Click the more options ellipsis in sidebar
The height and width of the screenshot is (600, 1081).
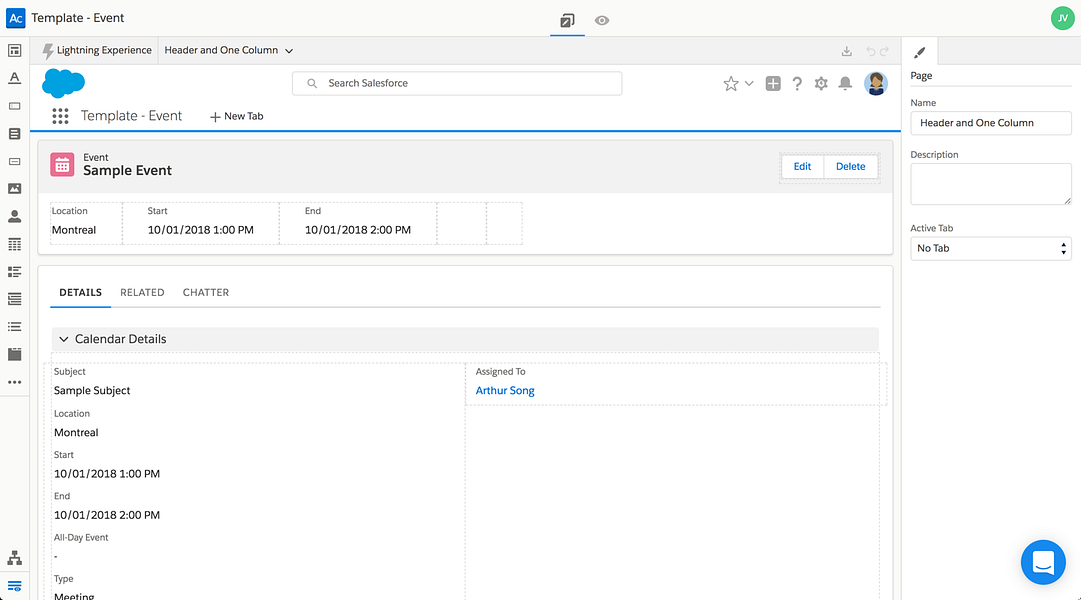click(14, 382)
